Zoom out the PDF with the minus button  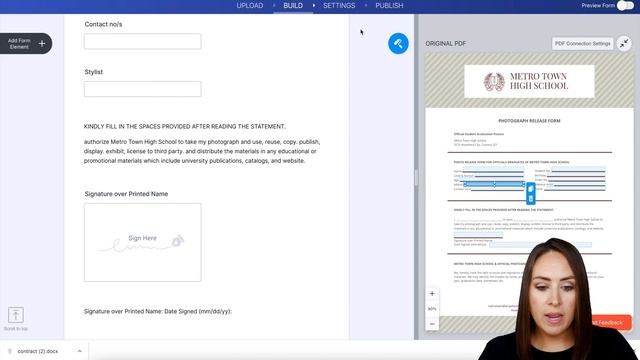coord(432,324)
